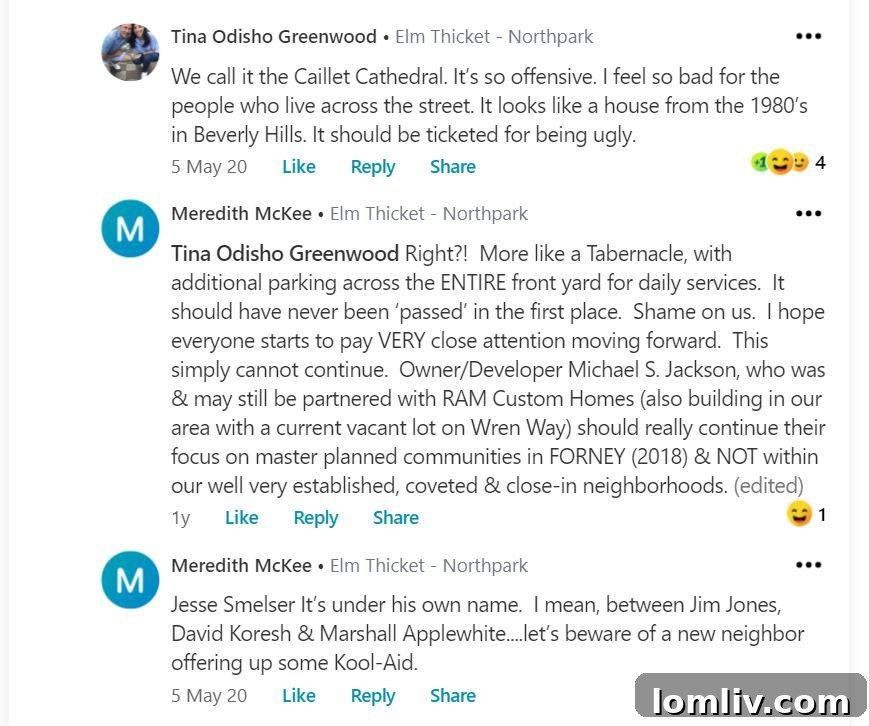Share Tina's Caillet Cathedral comment

click(452, 167)
